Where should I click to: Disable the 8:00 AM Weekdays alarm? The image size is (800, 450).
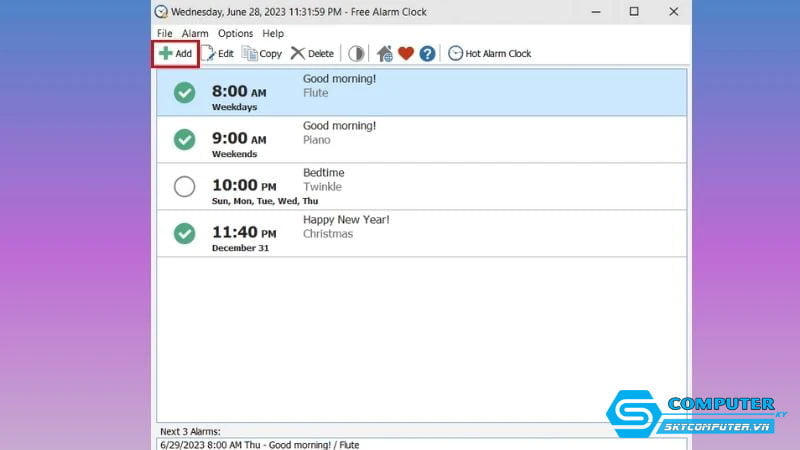click(184, 92)
